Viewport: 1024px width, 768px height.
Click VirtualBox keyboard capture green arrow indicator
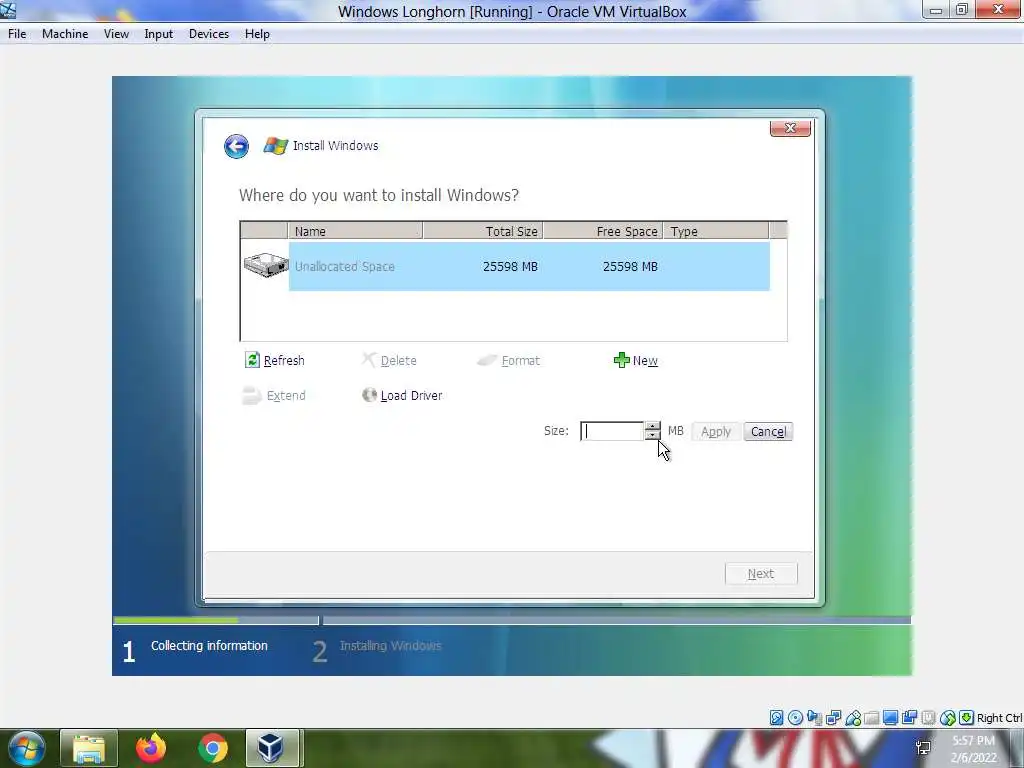pyautogui.click(x=967, y=718)
